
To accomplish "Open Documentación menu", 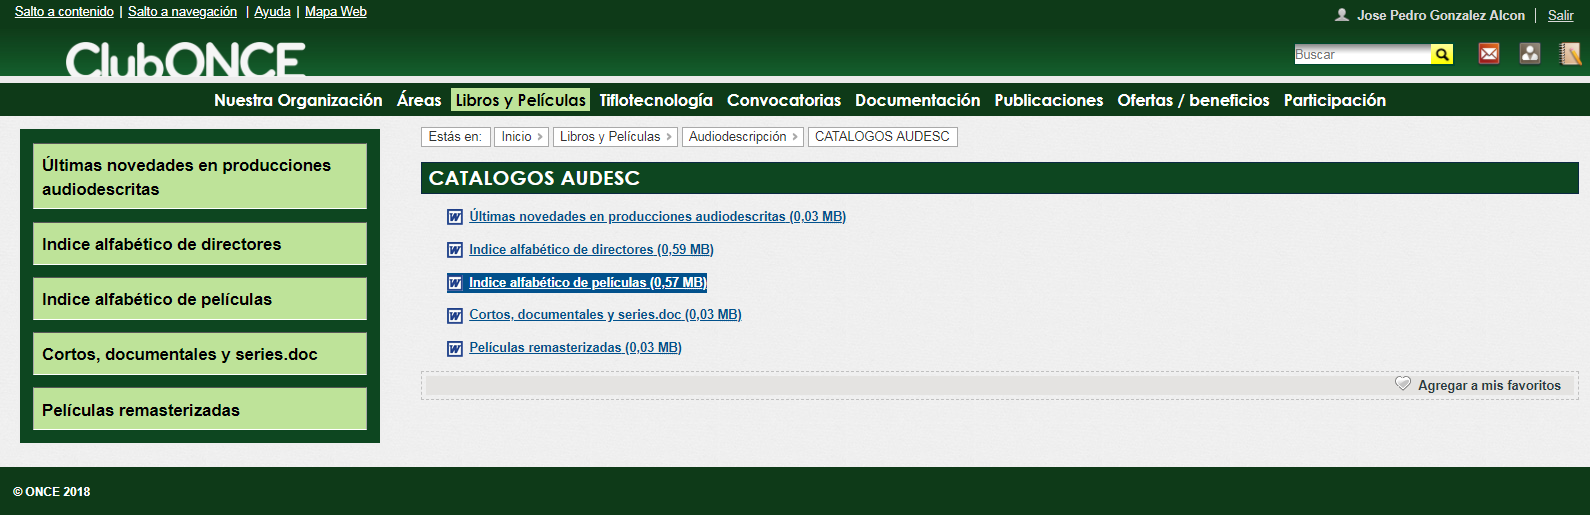I will click(917, 100).
